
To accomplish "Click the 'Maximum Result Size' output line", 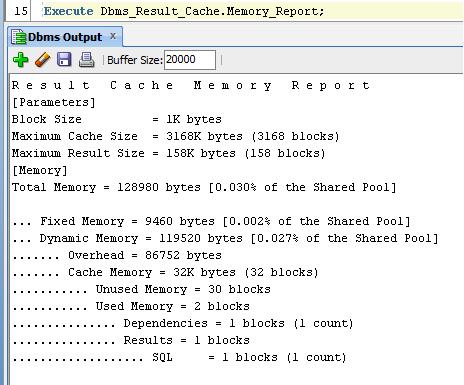I will click(x=168, y=153).
